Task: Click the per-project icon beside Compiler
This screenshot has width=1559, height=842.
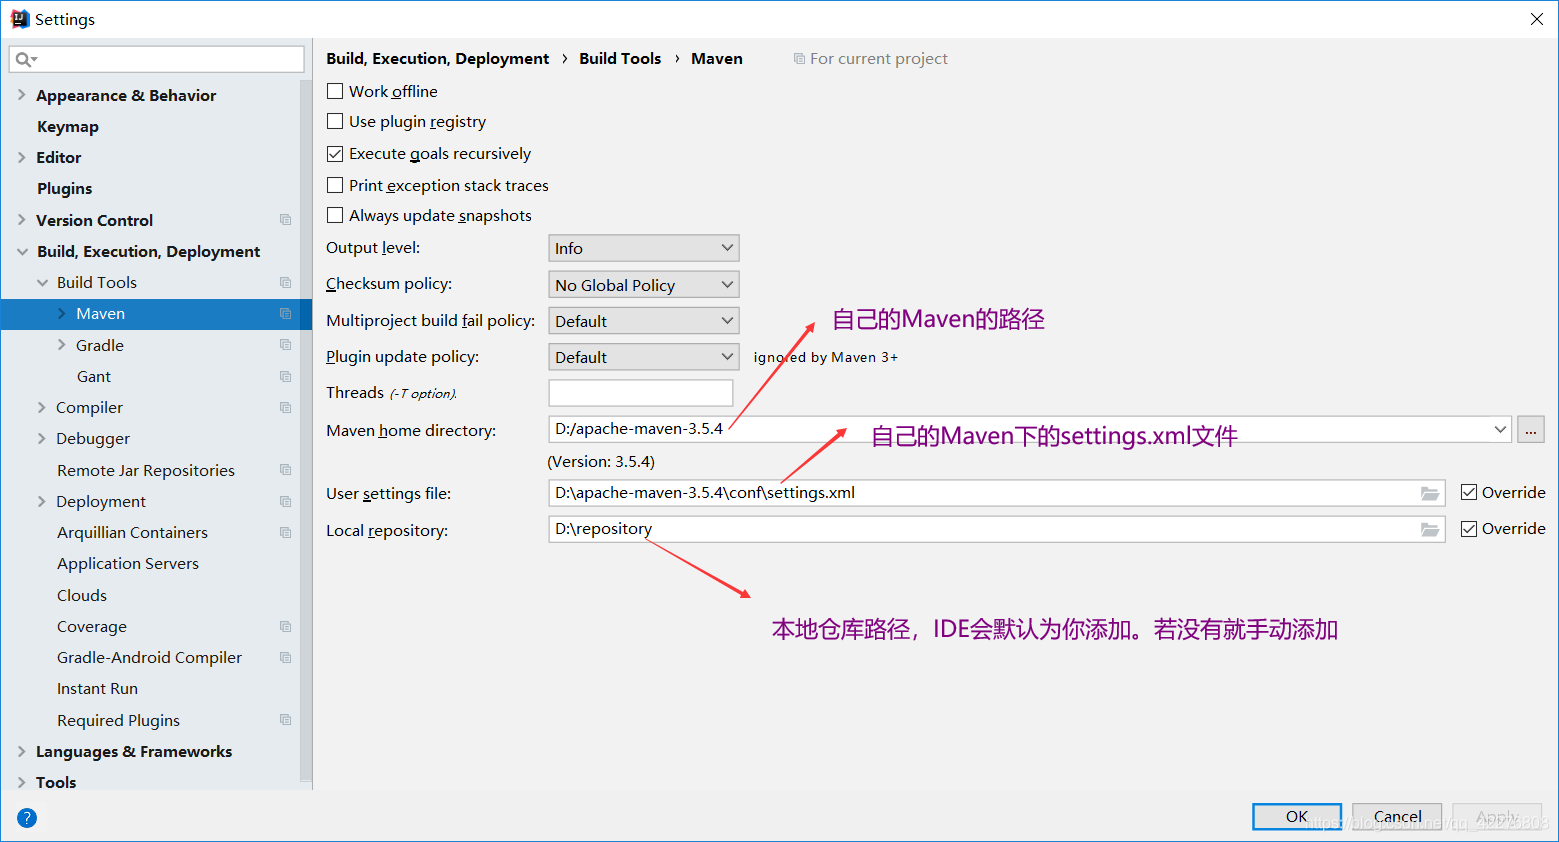Action: [x=286, y=408]
